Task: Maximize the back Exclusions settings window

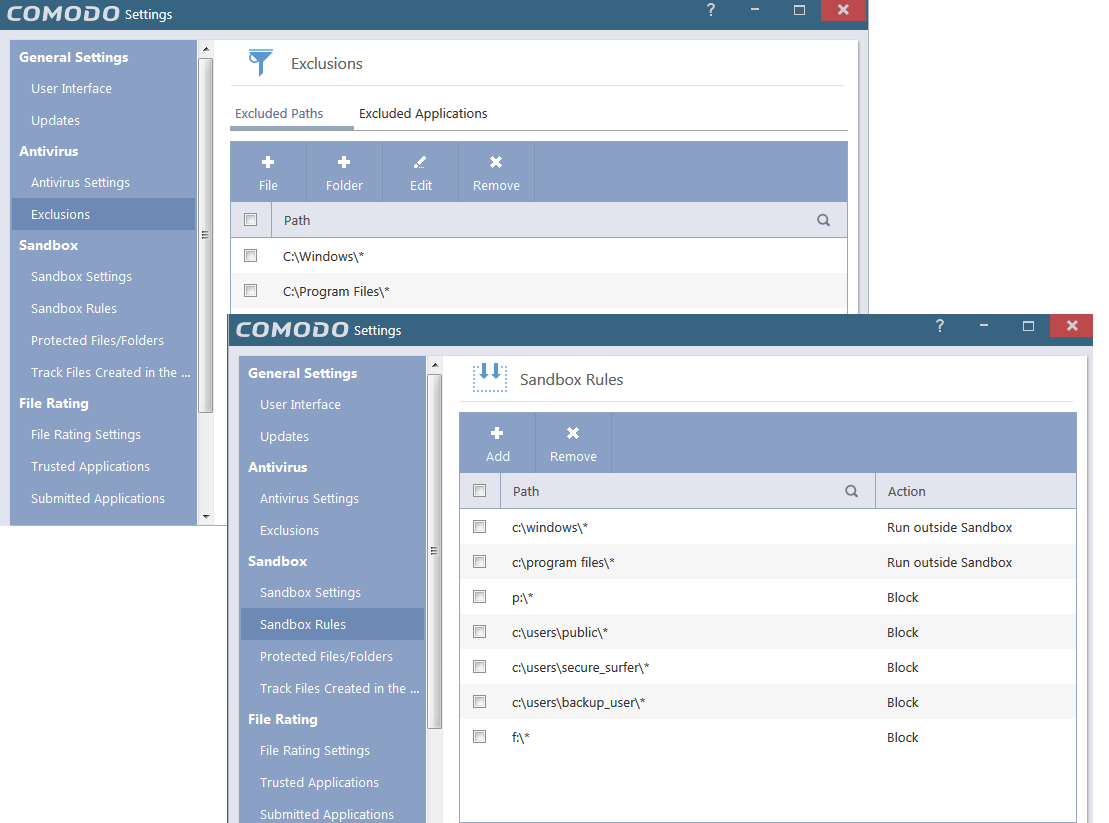Action: [799, 10]
